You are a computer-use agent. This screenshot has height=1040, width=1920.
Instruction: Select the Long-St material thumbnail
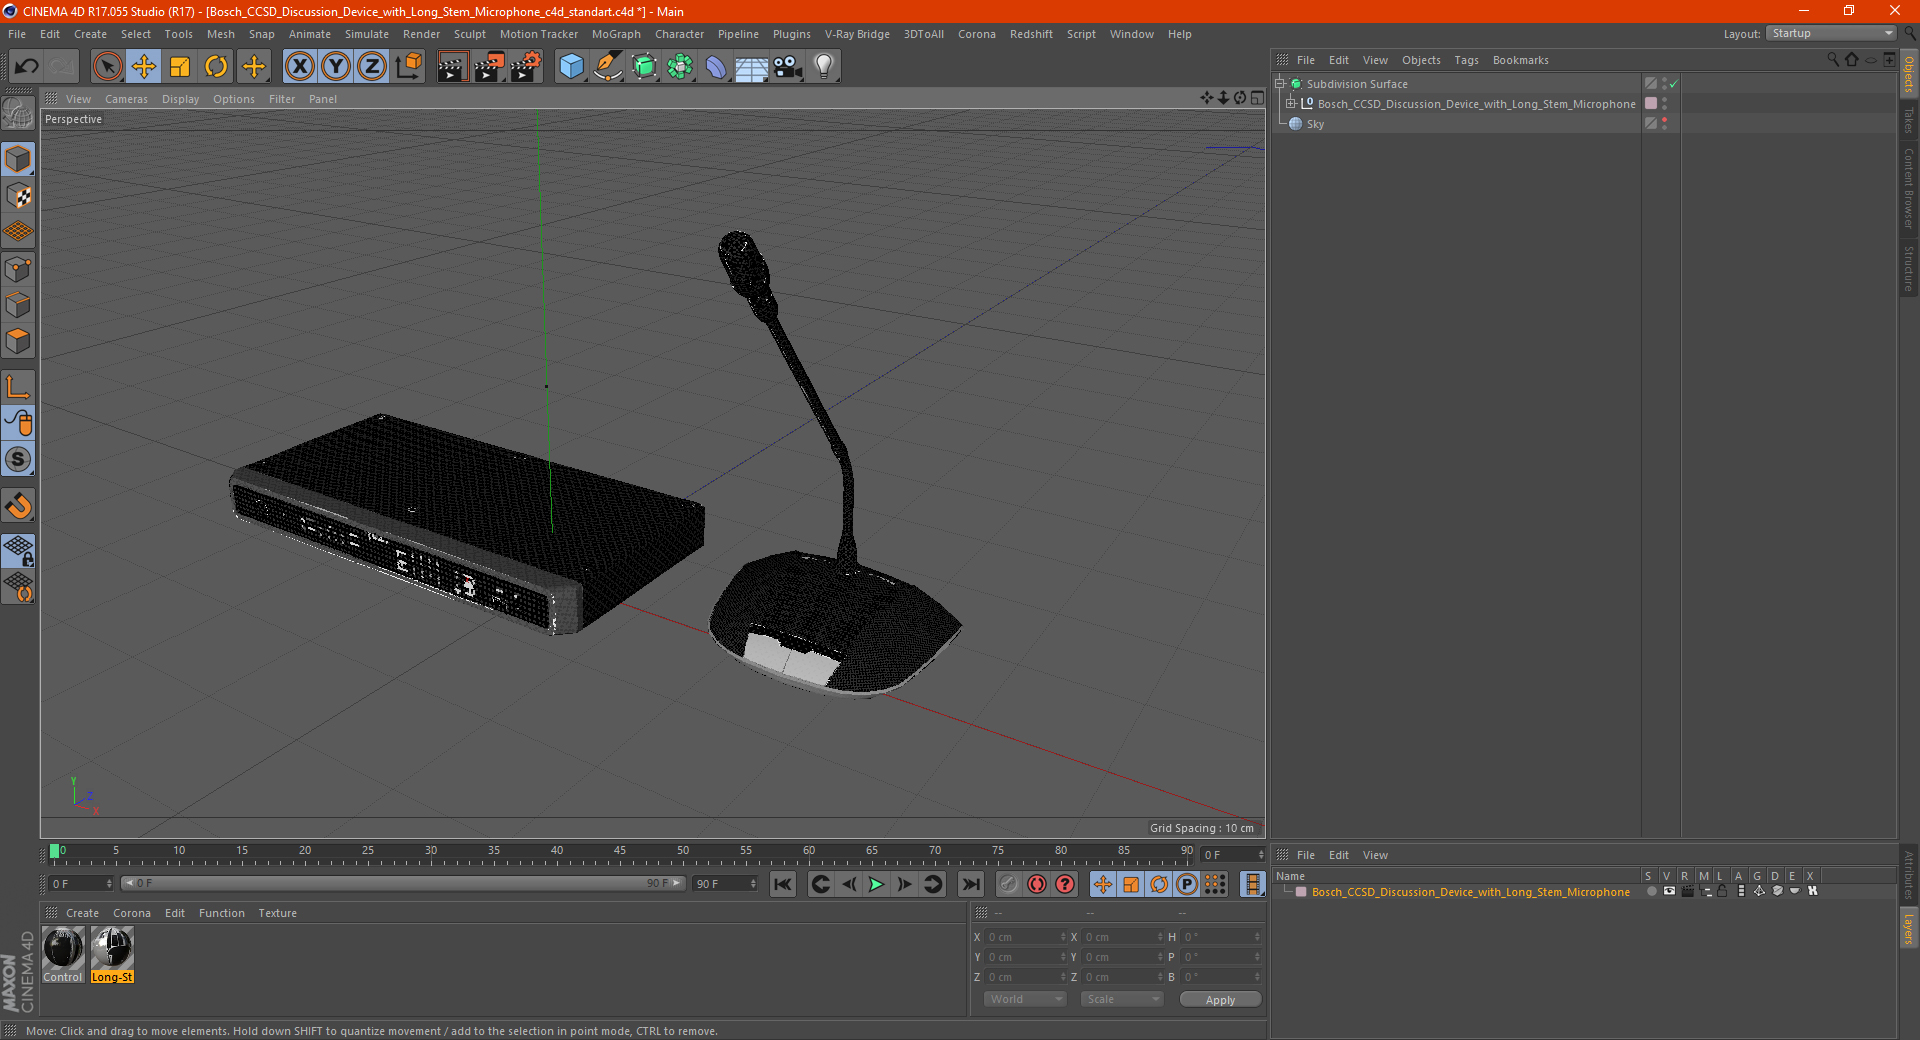click(x=112, y=954)
